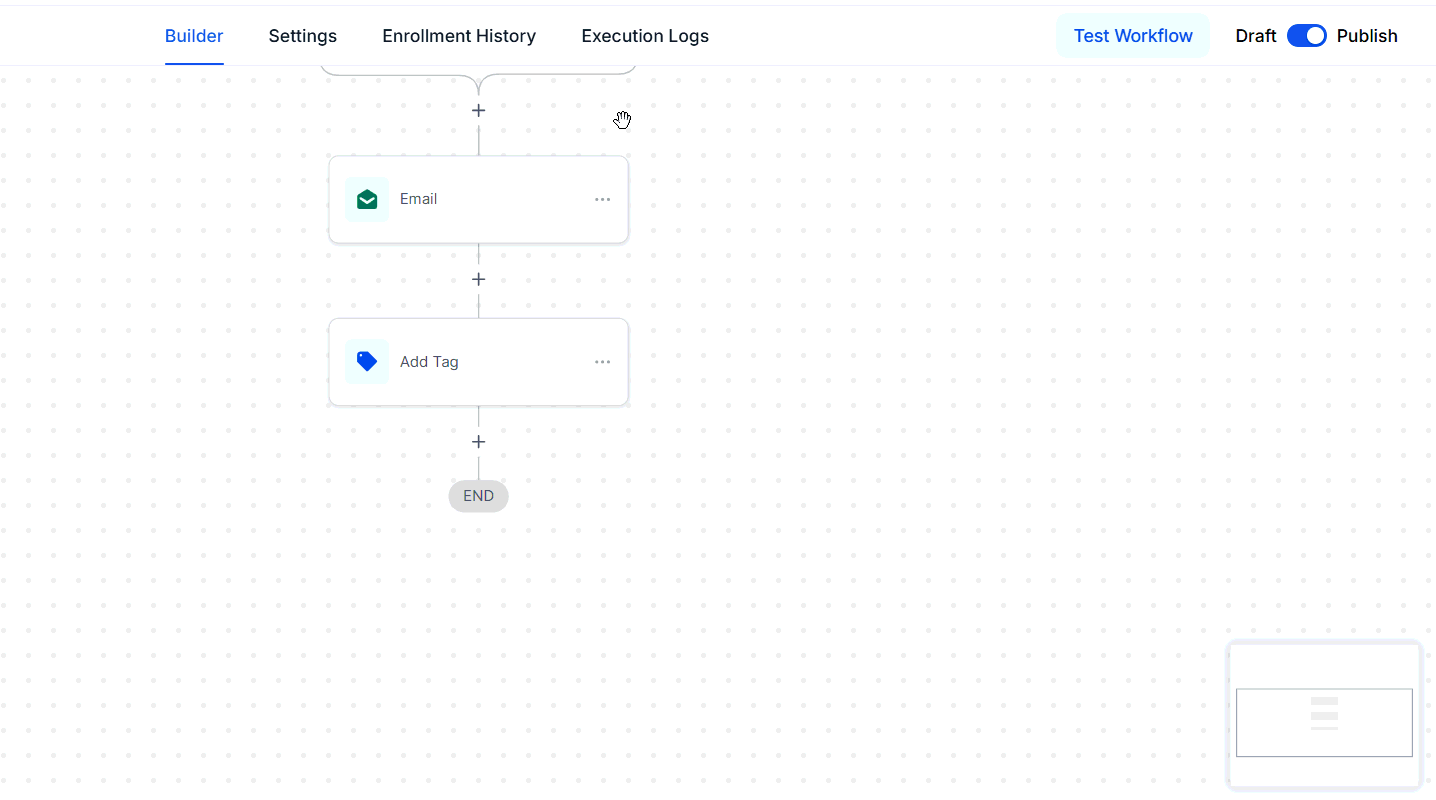The height and width of the screenshot is (800, 1436).
Task: Click the green envelope icon on the Email step
Action: coord(367,200)
